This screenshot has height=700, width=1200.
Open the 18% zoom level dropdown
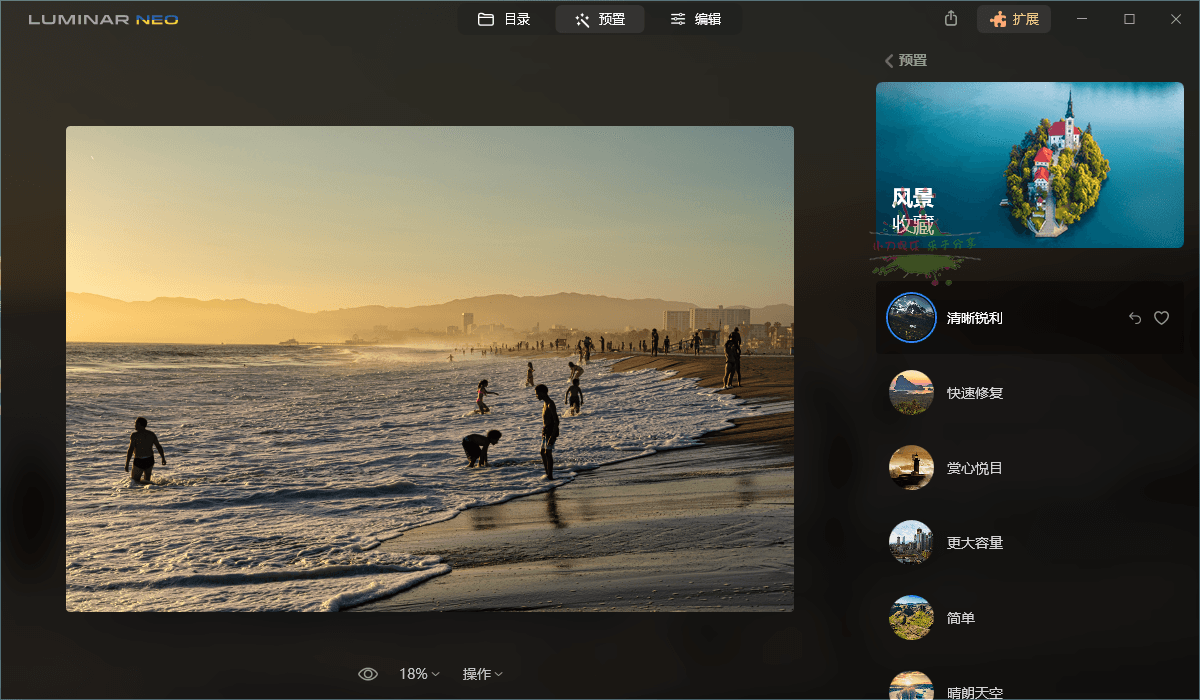[418, 673]
